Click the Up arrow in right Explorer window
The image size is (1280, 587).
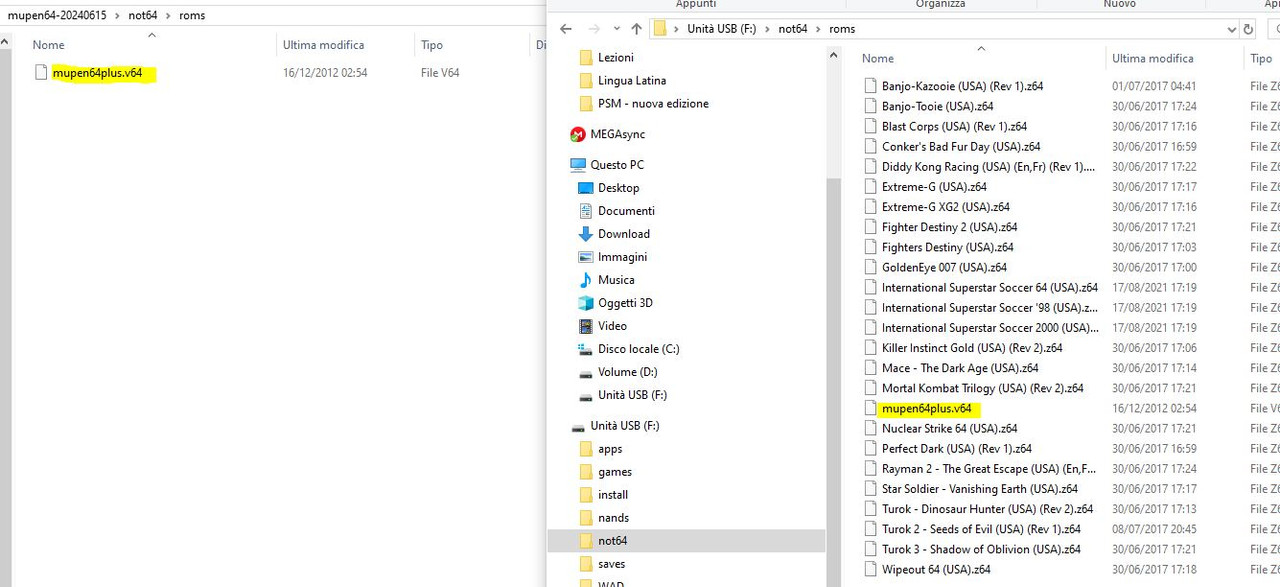[x=636, y=29]
